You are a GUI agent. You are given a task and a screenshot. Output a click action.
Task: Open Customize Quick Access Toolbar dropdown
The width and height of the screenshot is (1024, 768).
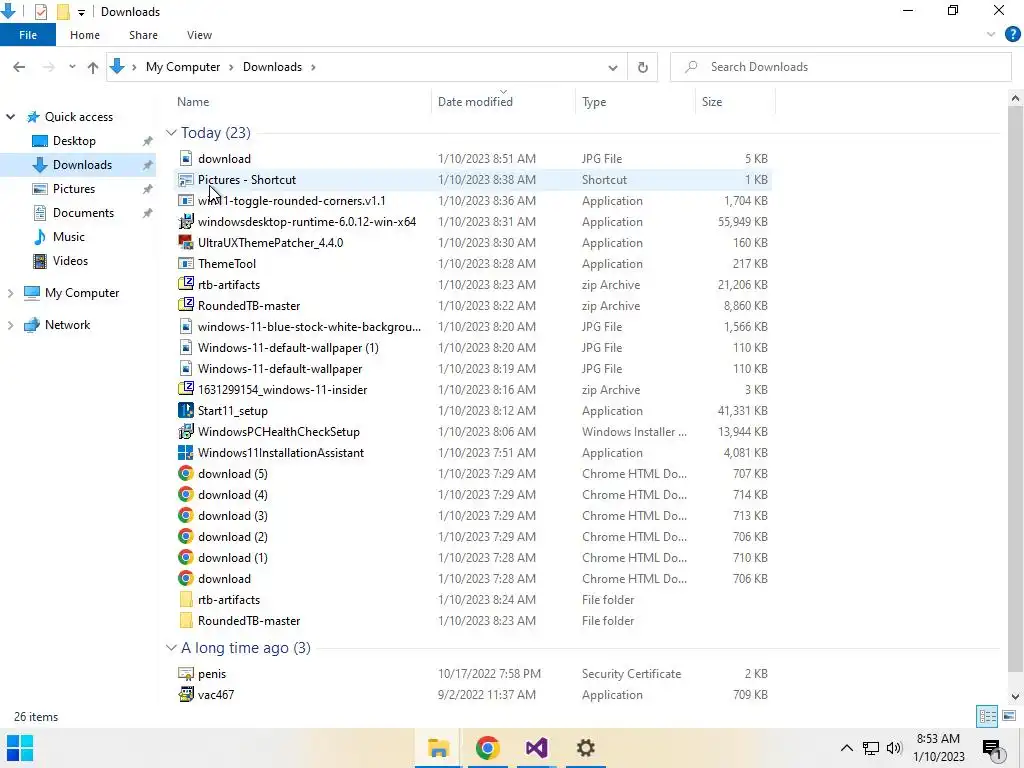point(81,12)
